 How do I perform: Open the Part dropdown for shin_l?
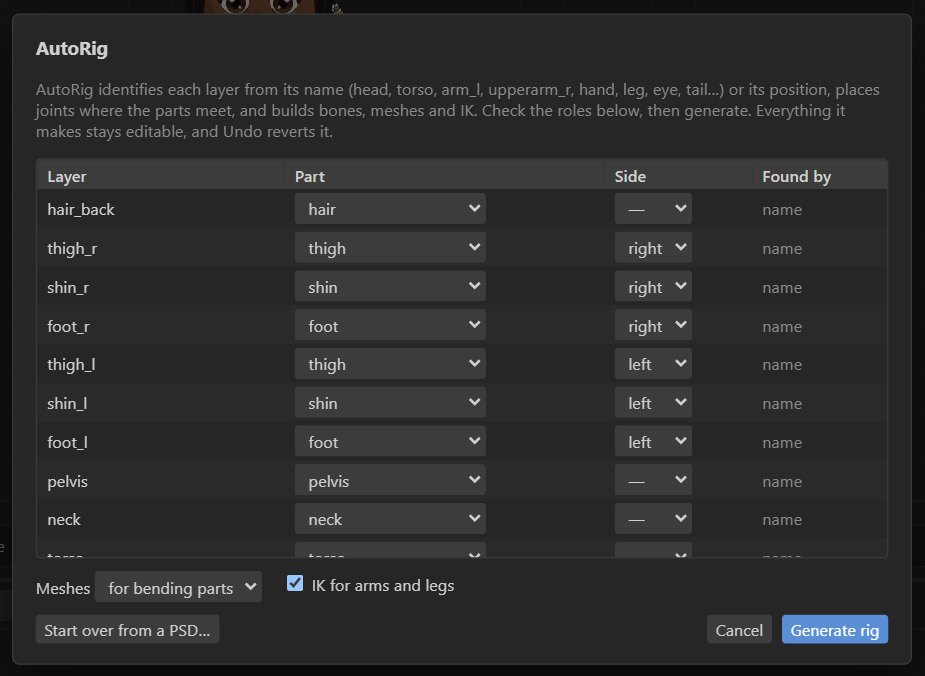coord(390,403)
